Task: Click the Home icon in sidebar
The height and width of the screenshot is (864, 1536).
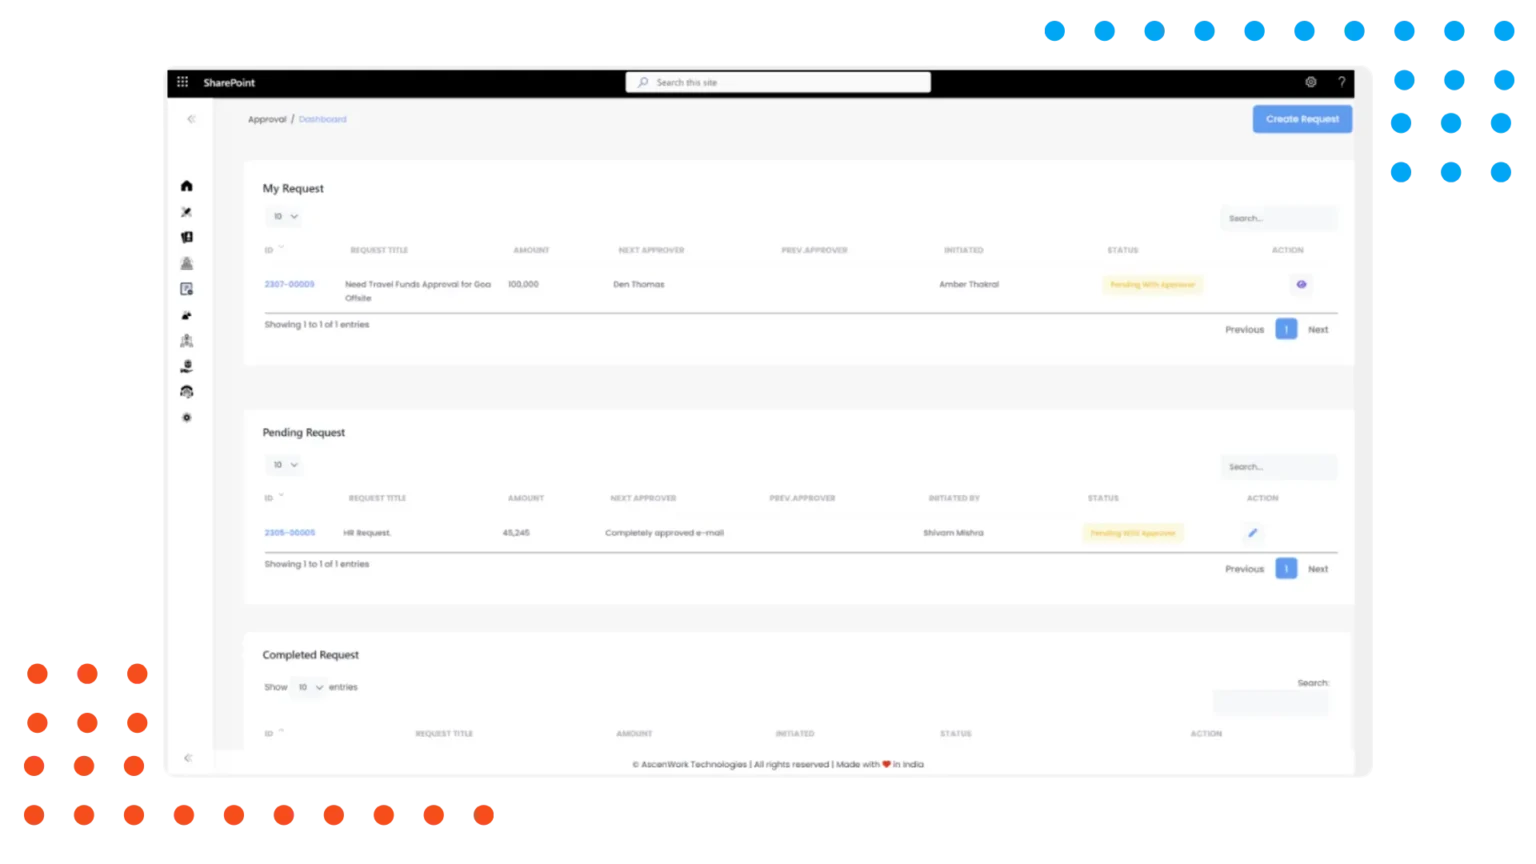Action: (186, 186)
